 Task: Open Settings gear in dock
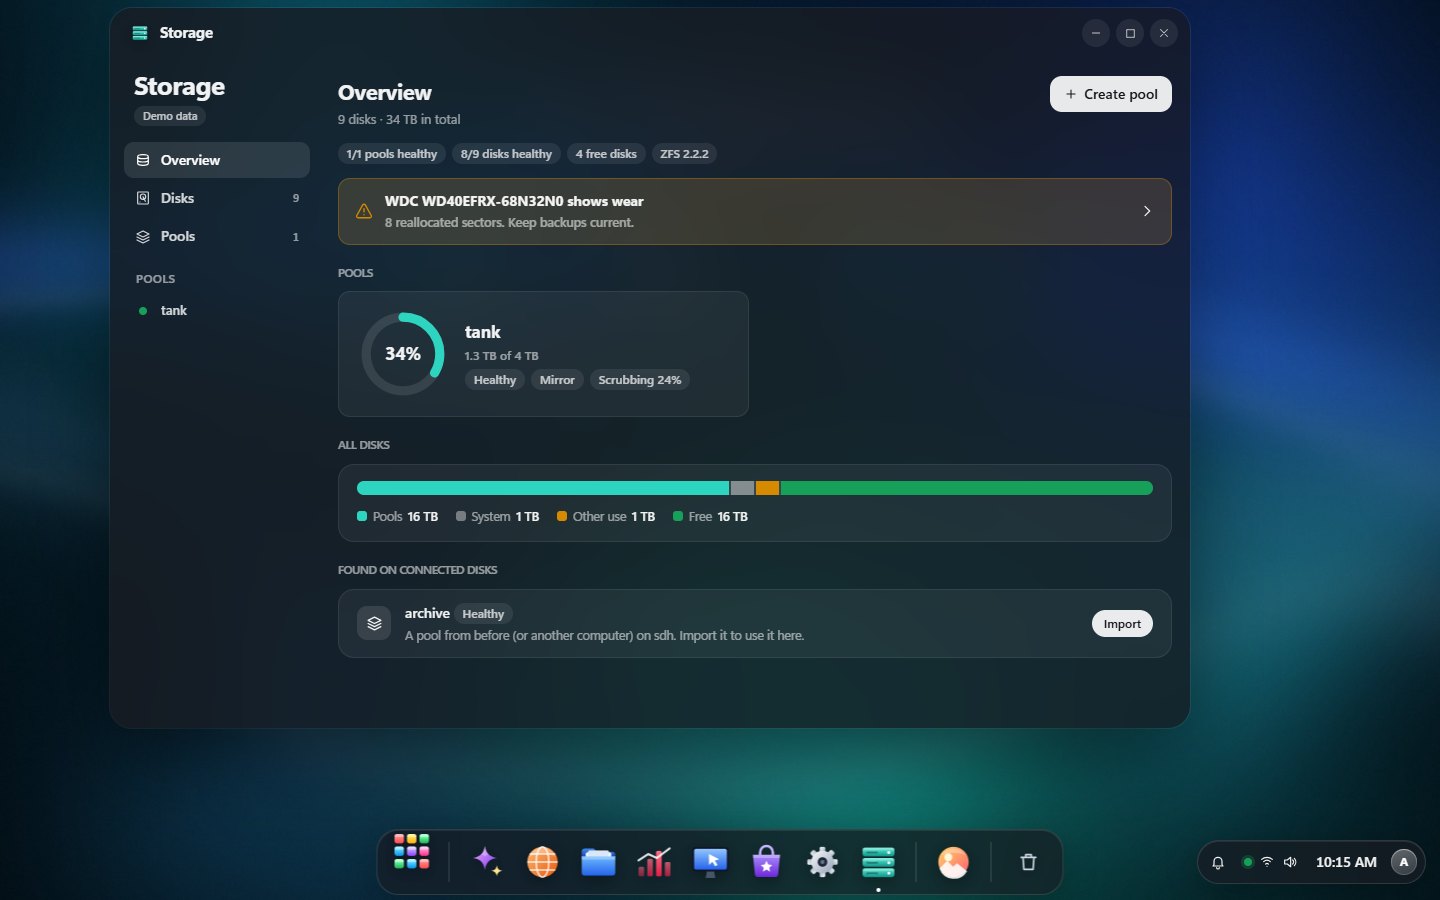point(822,861)
